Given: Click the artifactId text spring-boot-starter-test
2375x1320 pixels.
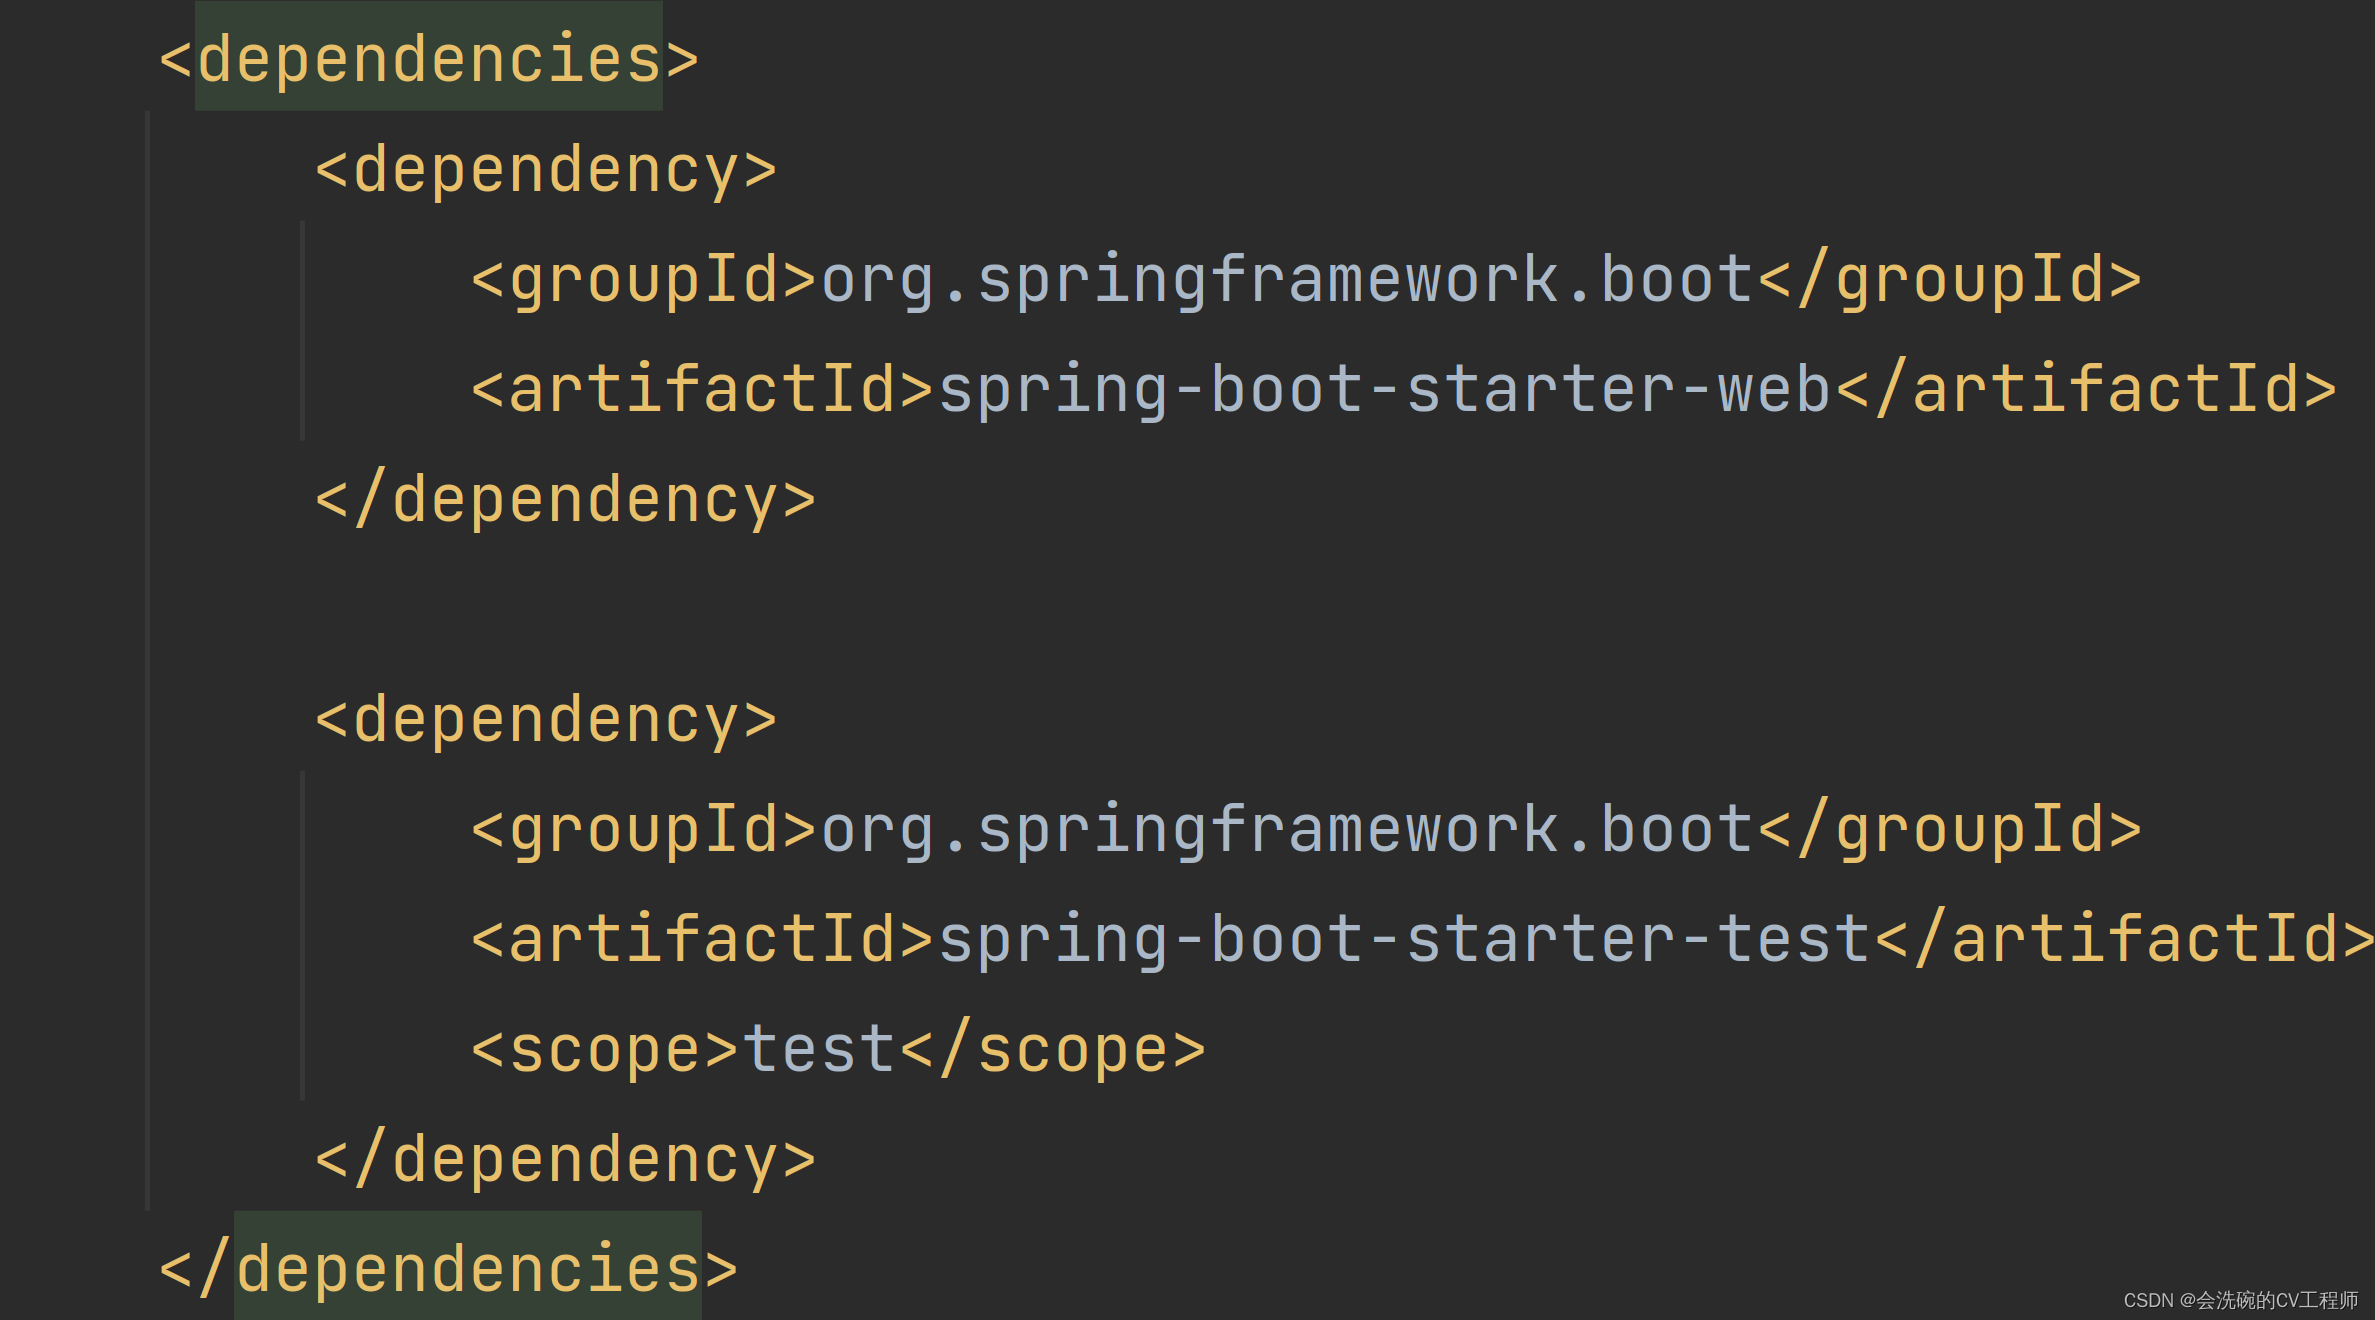Looking at the screenshot, I should tap(1404, 939).
